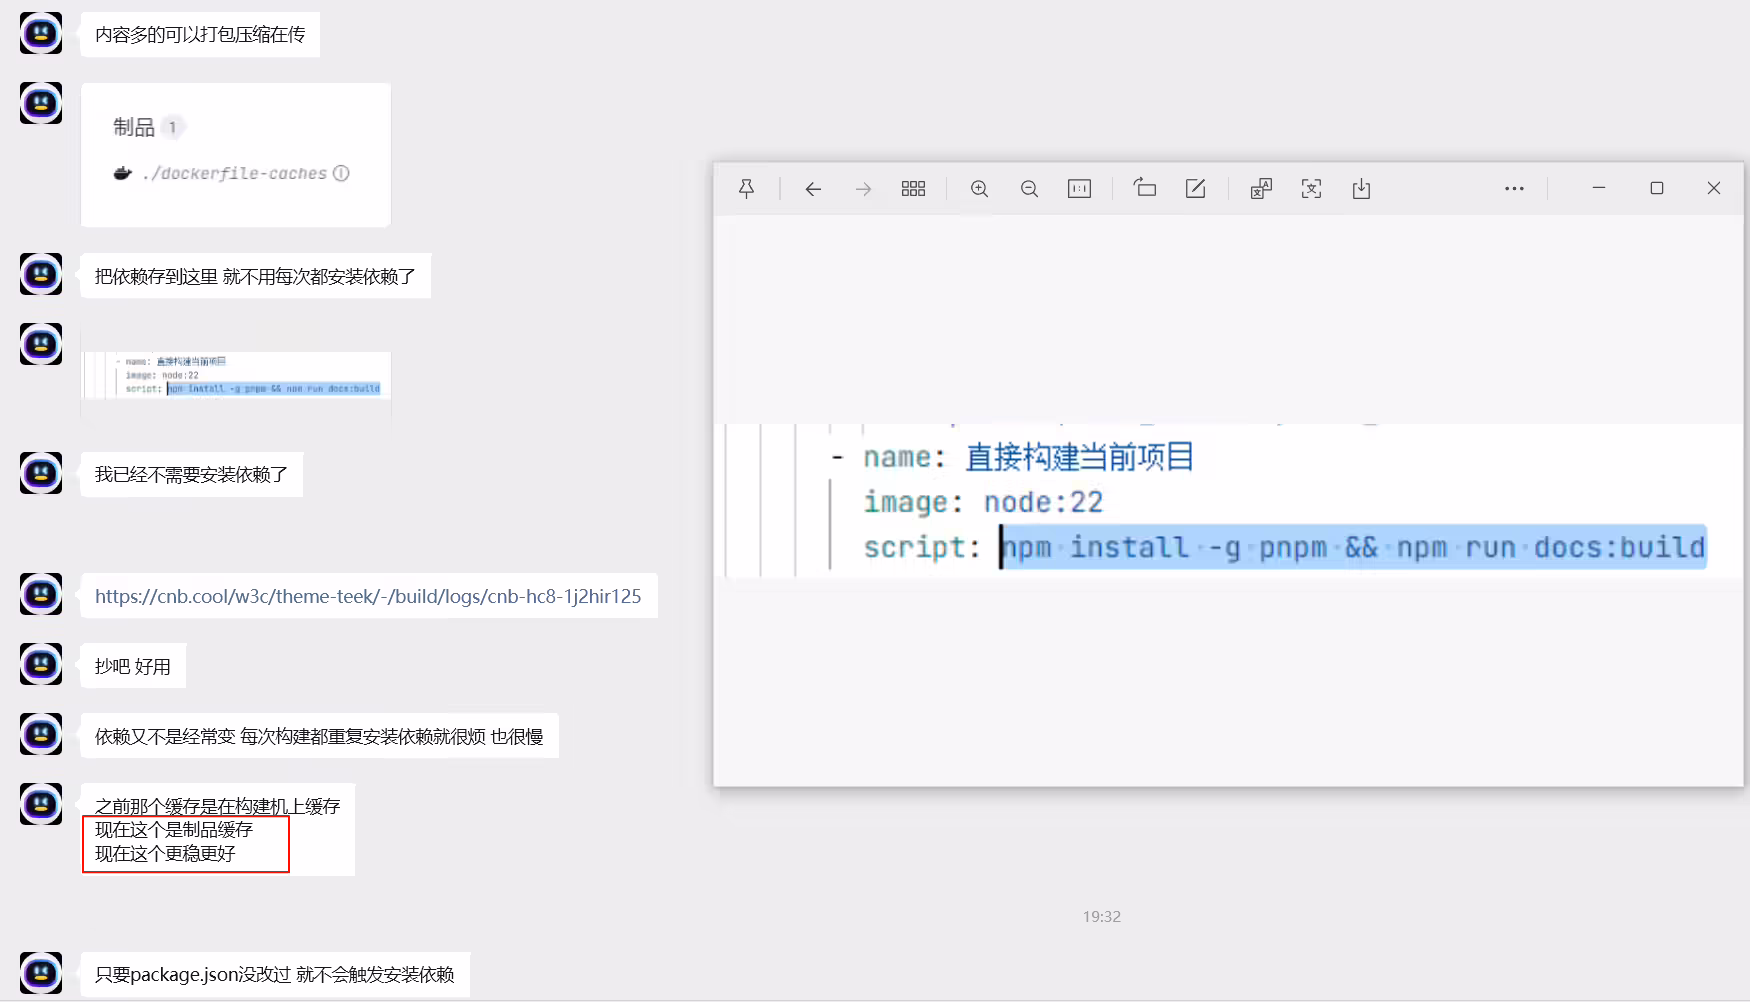1750x1002 pixels.
Task: Zoom in on the image
Action: click(x=979, y=188)
